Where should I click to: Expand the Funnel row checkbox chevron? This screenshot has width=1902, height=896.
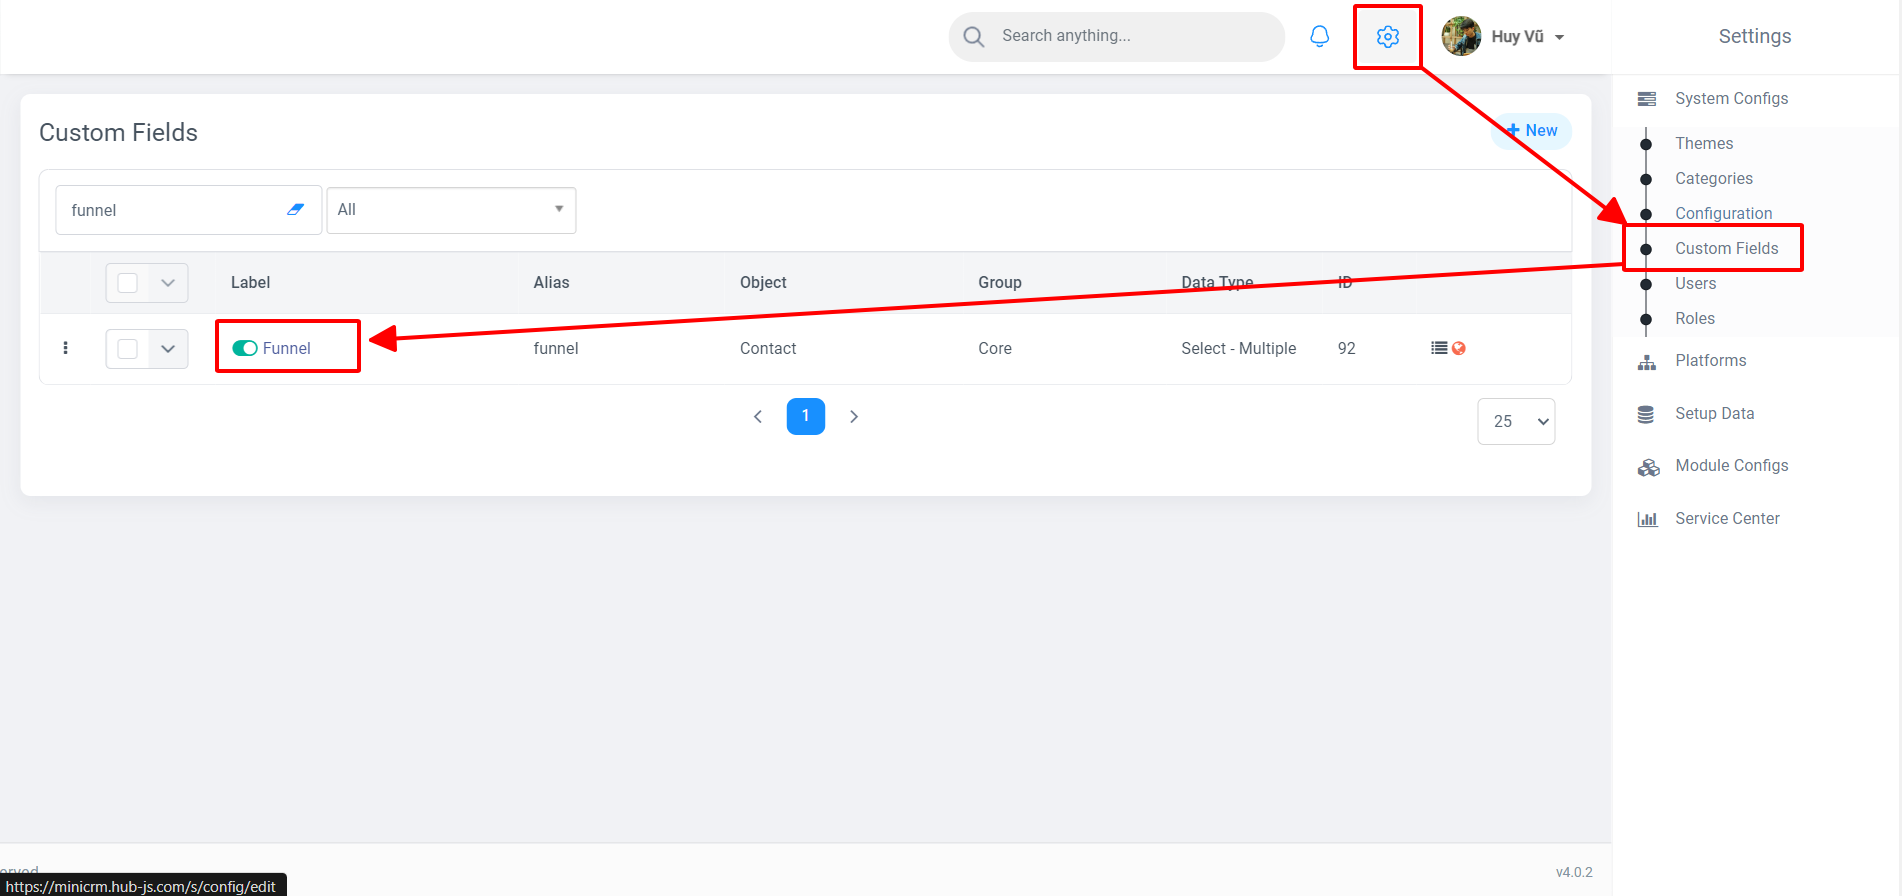click(x=168, y=349)
